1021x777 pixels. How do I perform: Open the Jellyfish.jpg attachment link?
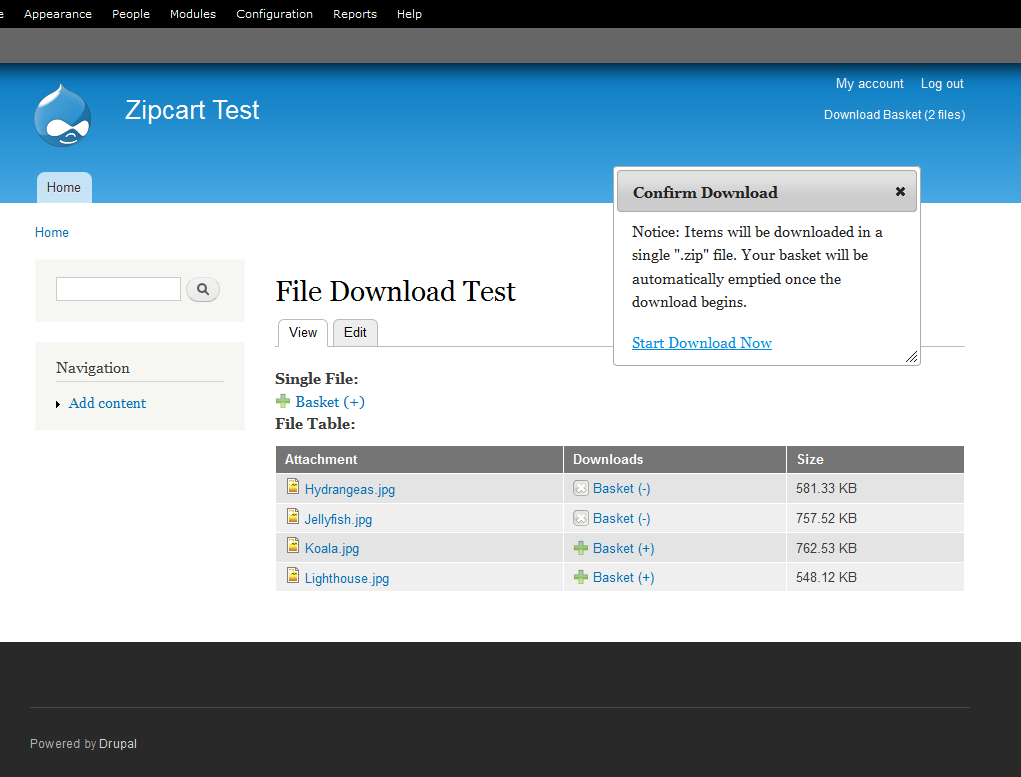click(x=338, y=519)
